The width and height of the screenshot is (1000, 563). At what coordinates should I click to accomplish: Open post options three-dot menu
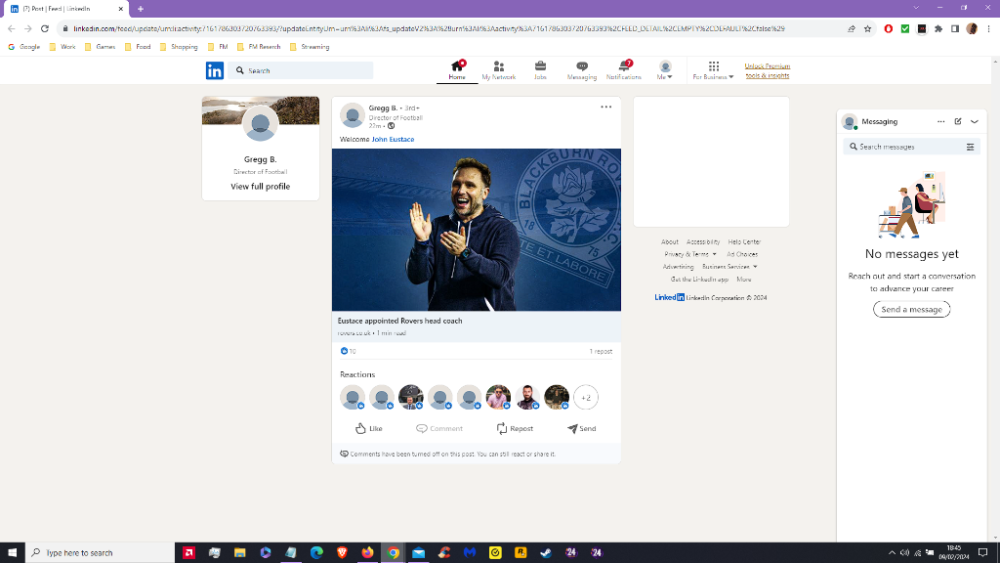point(606,107)
